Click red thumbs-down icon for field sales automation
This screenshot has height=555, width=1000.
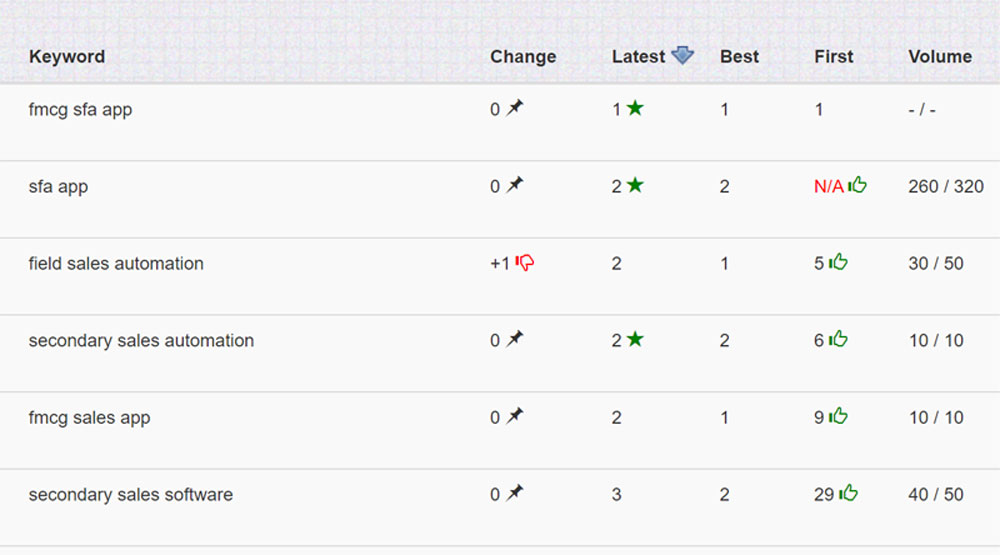(525, 262)
